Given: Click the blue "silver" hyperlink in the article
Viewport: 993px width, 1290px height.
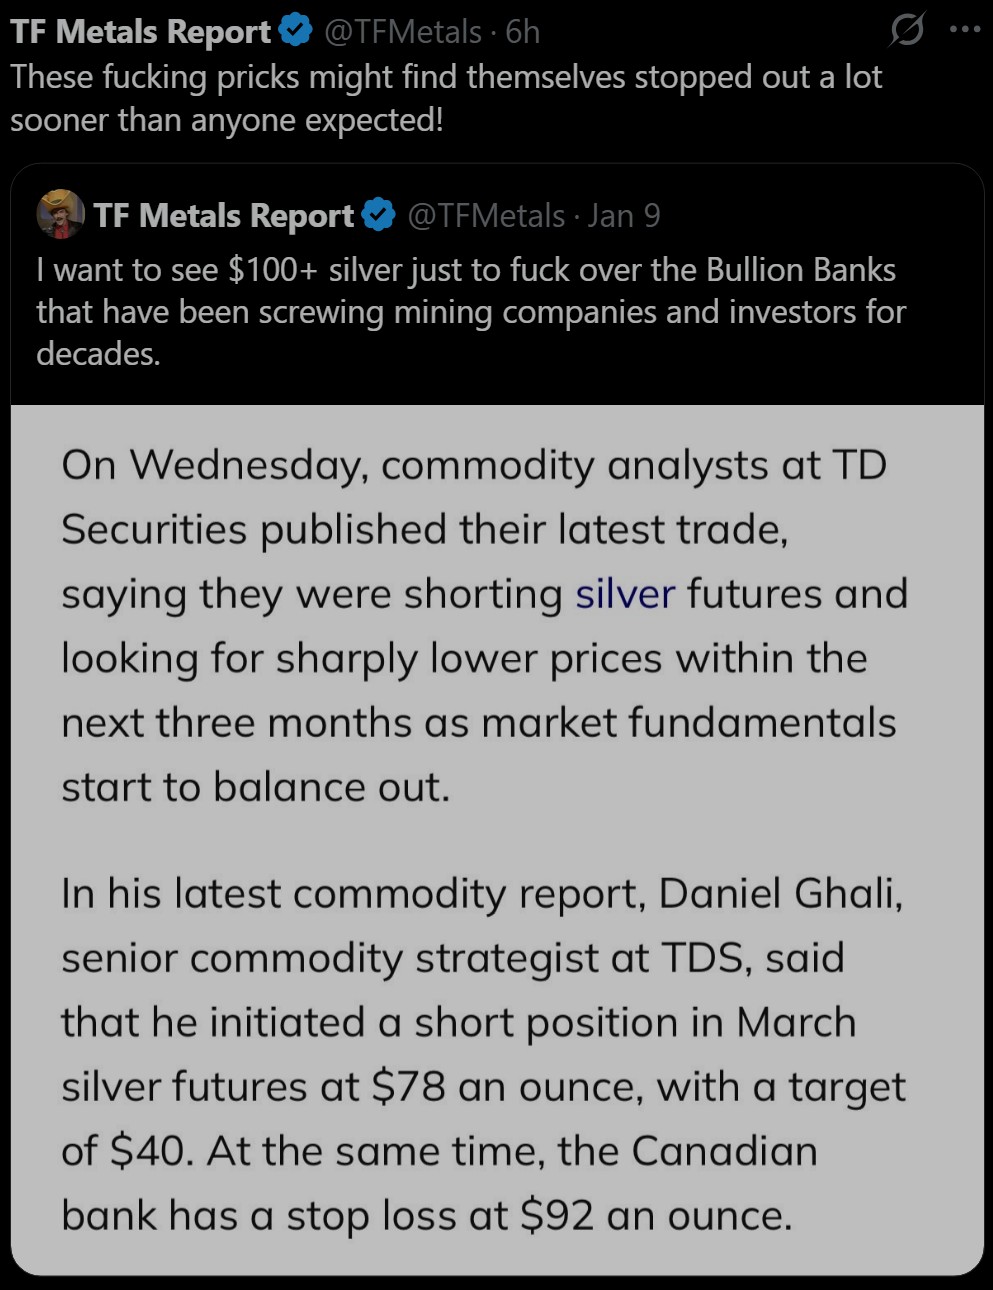Looking at the screenshot, I should pyautogui.click(x=625, y=594).
